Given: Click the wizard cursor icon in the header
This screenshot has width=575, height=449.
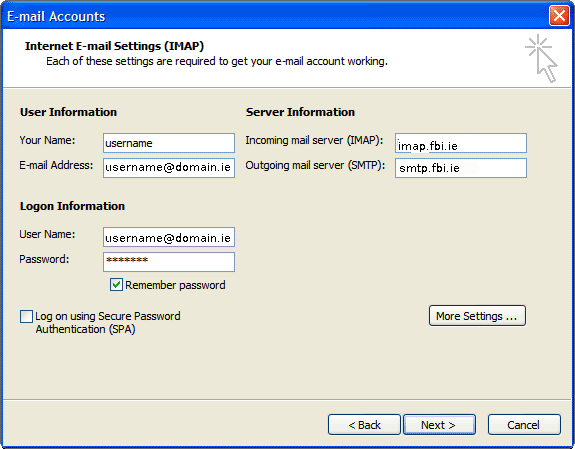Looking at the screenshot, I should coord(541,58).
